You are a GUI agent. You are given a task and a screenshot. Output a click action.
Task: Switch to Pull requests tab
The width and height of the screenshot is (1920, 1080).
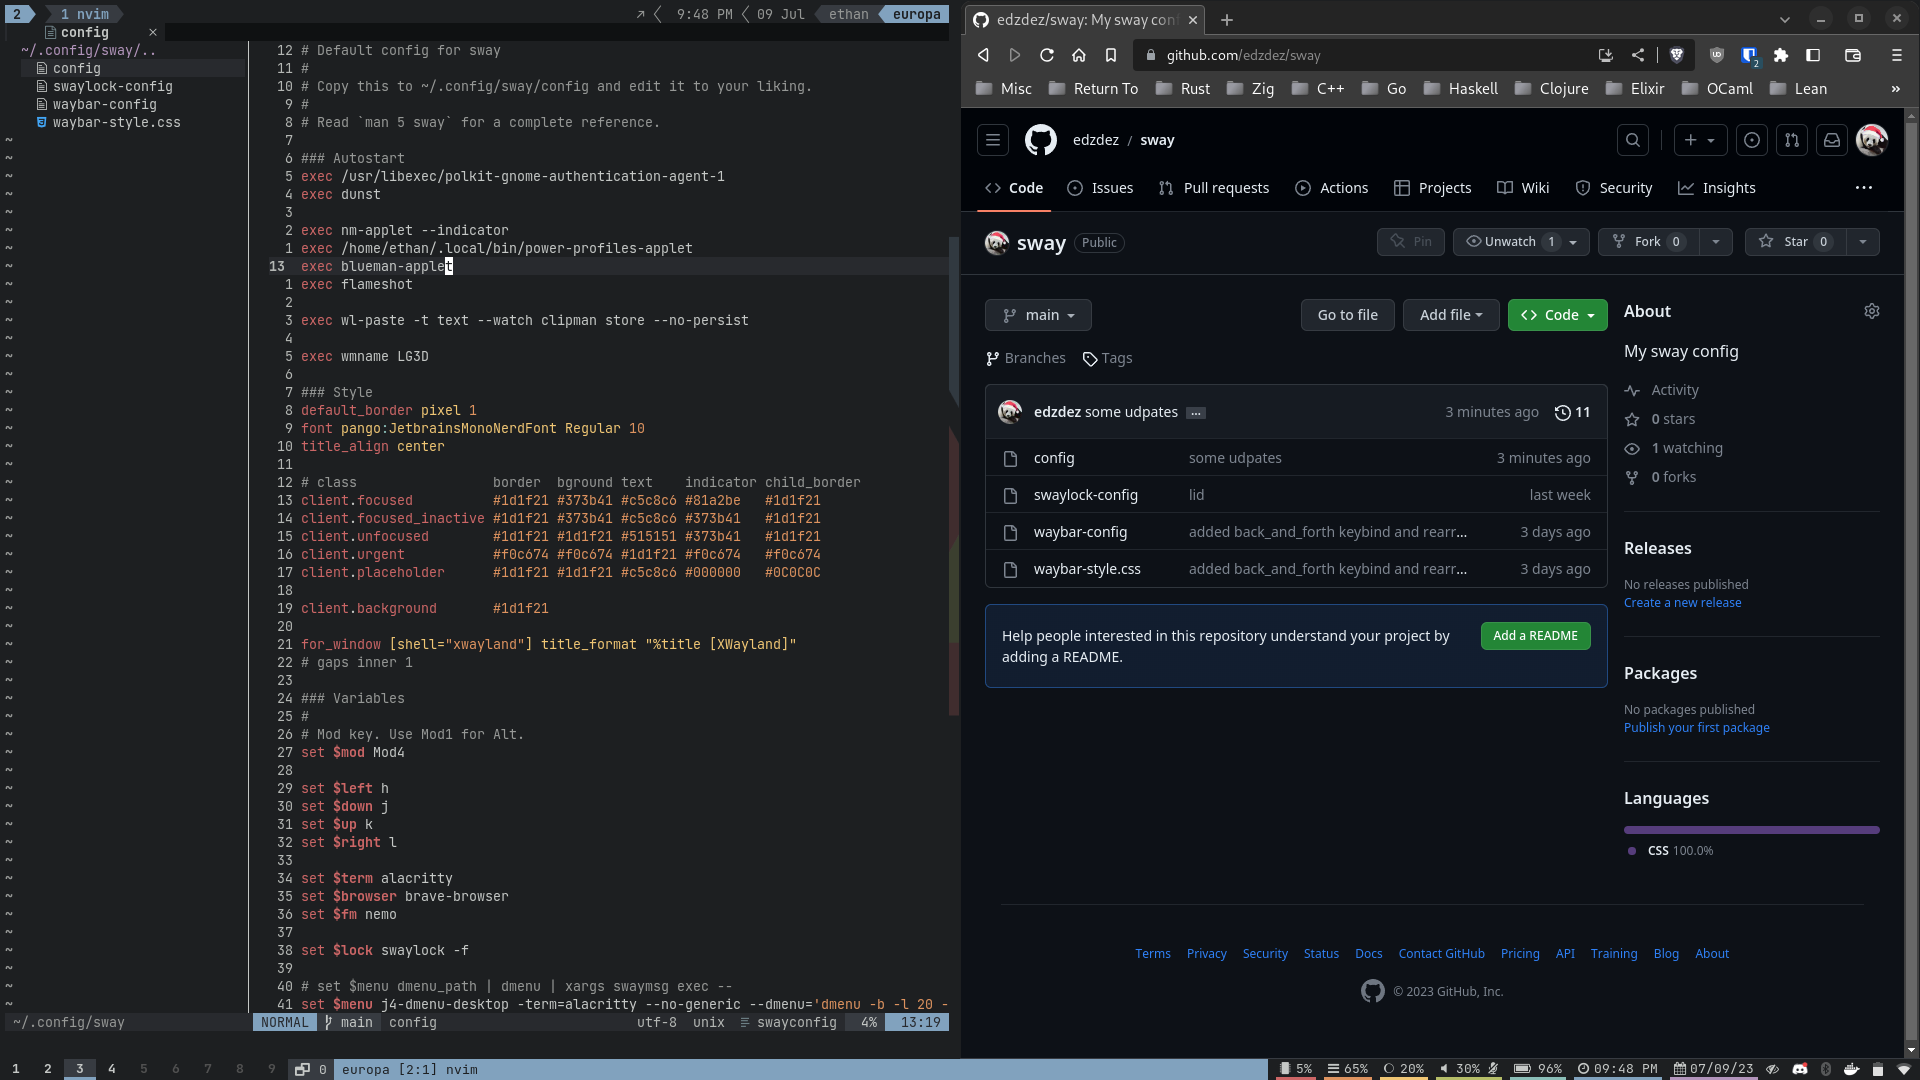point(1214,188)
